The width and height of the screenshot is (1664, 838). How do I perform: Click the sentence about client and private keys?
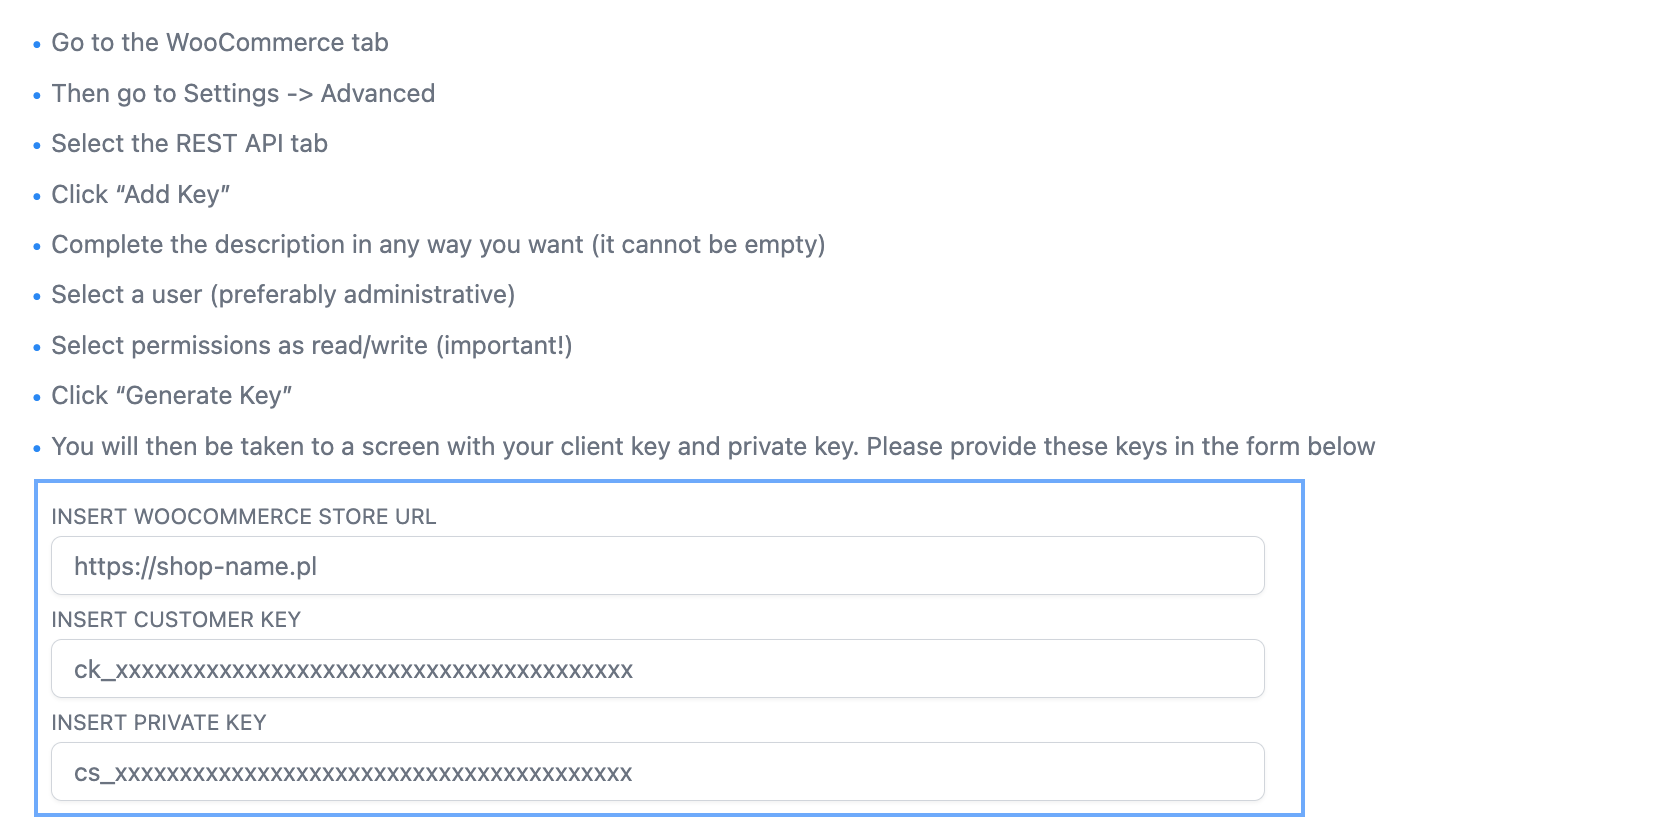[713, 447]
